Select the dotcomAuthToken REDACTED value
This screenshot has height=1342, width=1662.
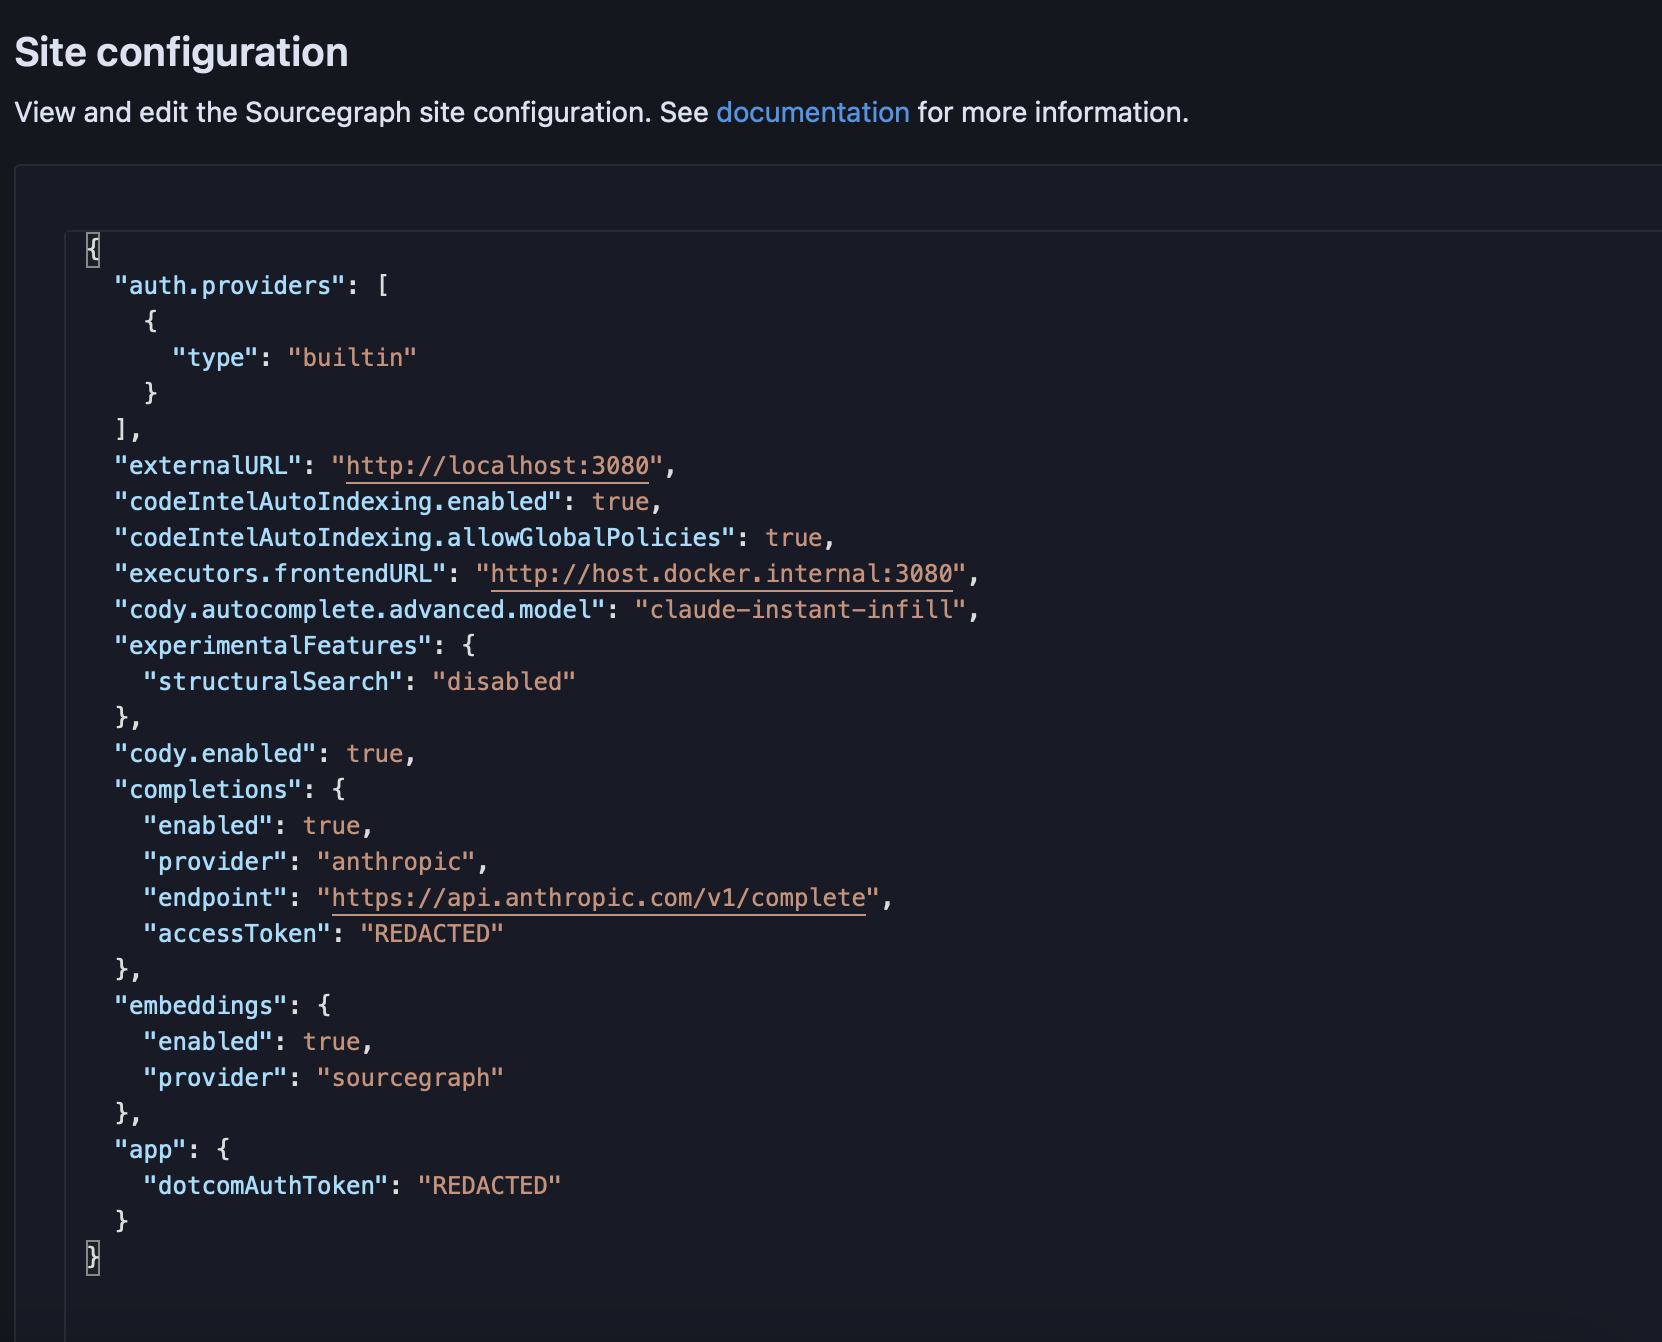(489, 1185)
